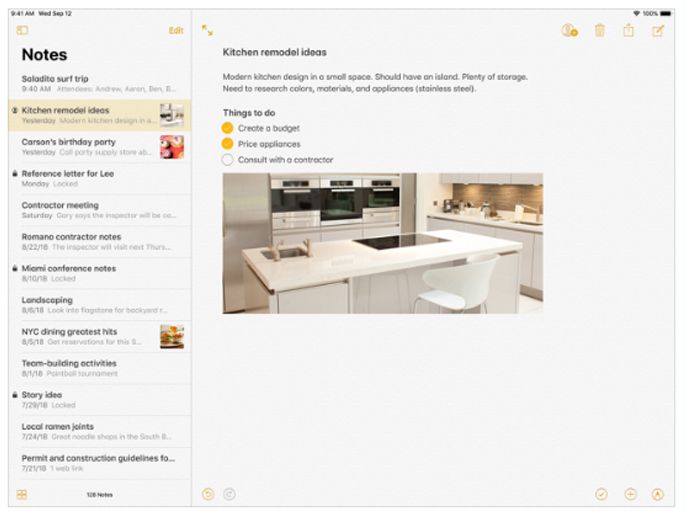Toggle the sidebar panel icon

(x=22, y=30)
